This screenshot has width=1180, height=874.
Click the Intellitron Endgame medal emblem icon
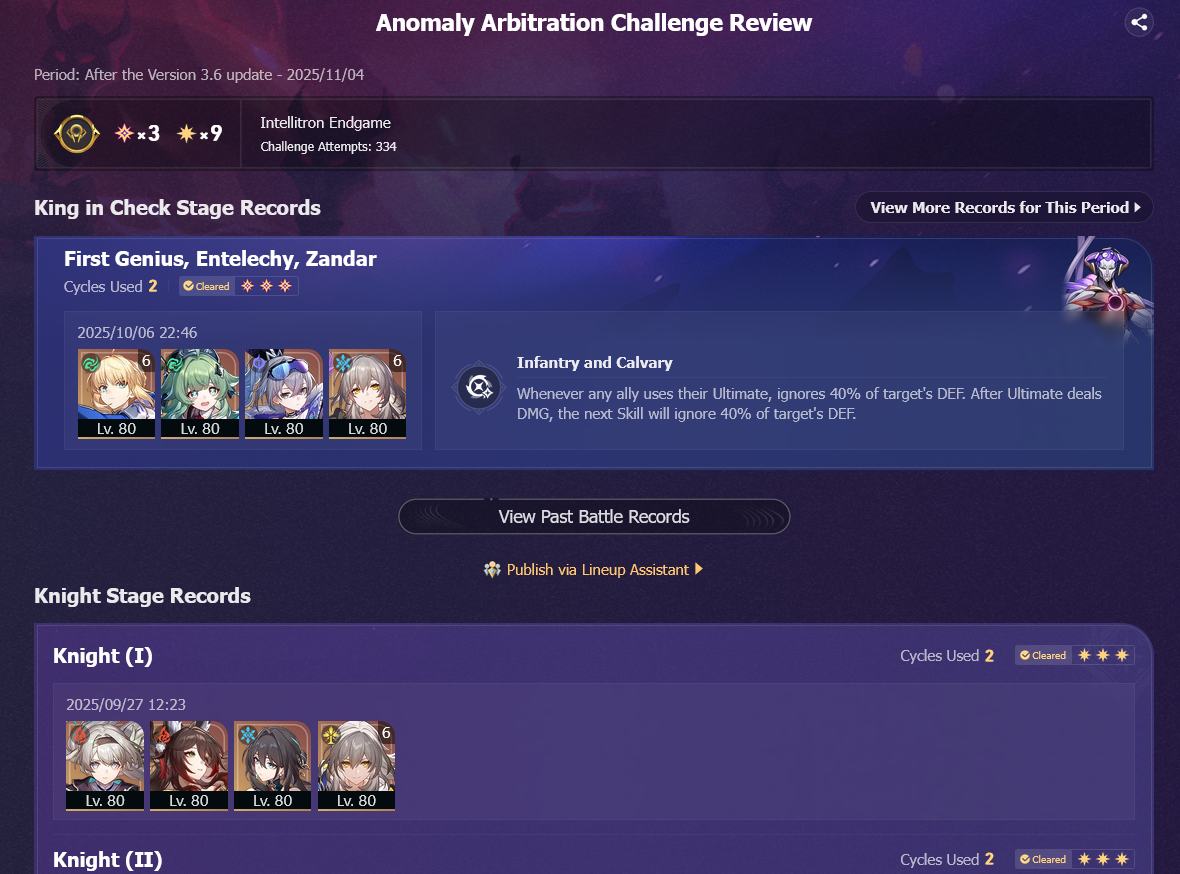coord(76,134)
